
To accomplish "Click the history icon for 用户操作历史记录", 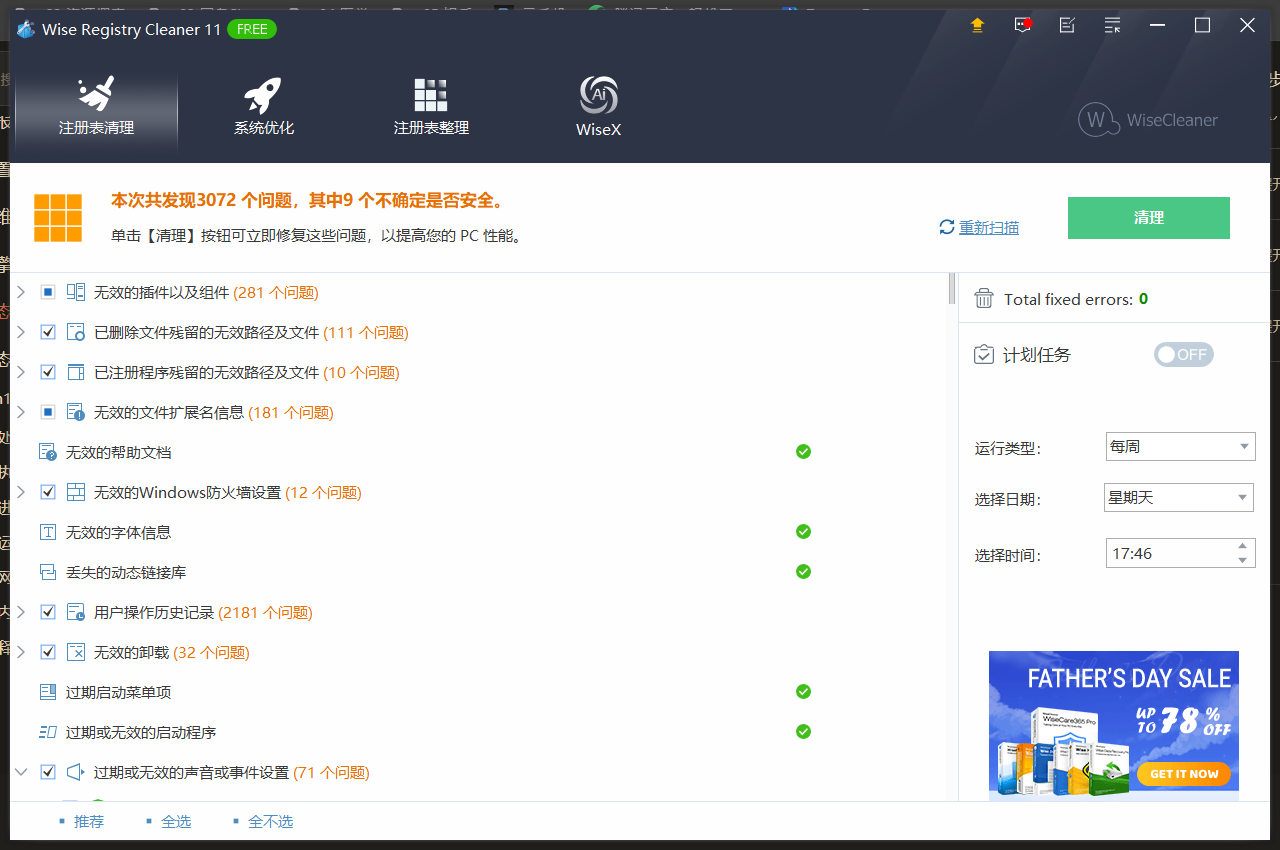I will pos(76,612).
